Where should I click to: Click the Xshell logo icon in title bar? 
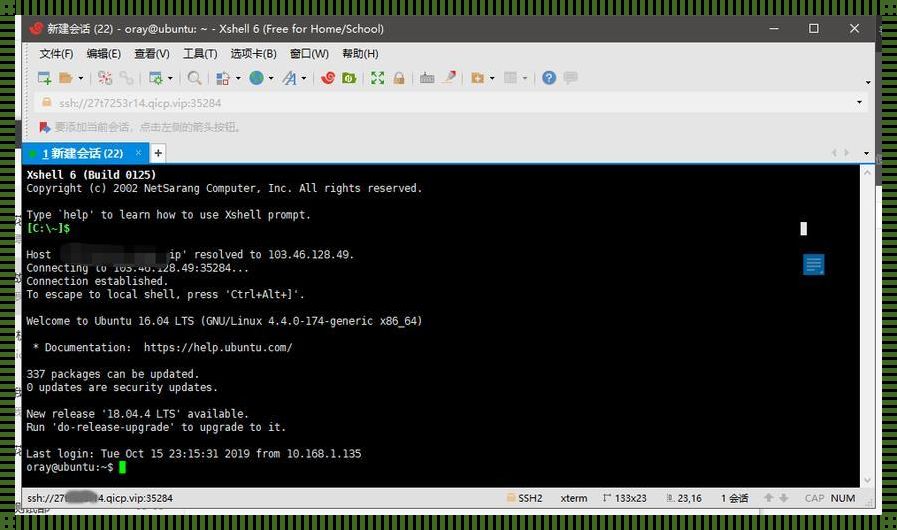[x=36, y=28]
